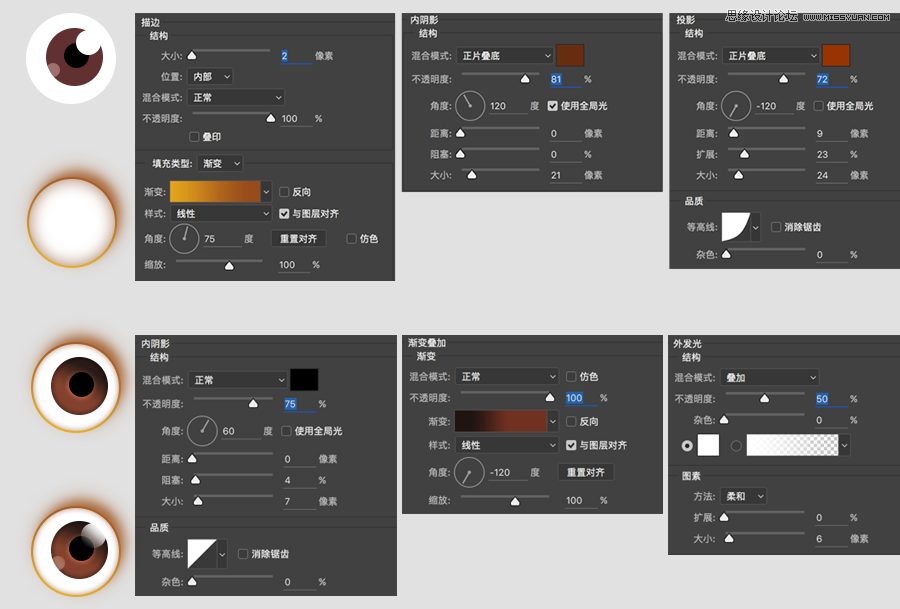Select the solid color radio button in Outer Glow
The height and width of the screenshot is (609, 900).
pos(686,445)
